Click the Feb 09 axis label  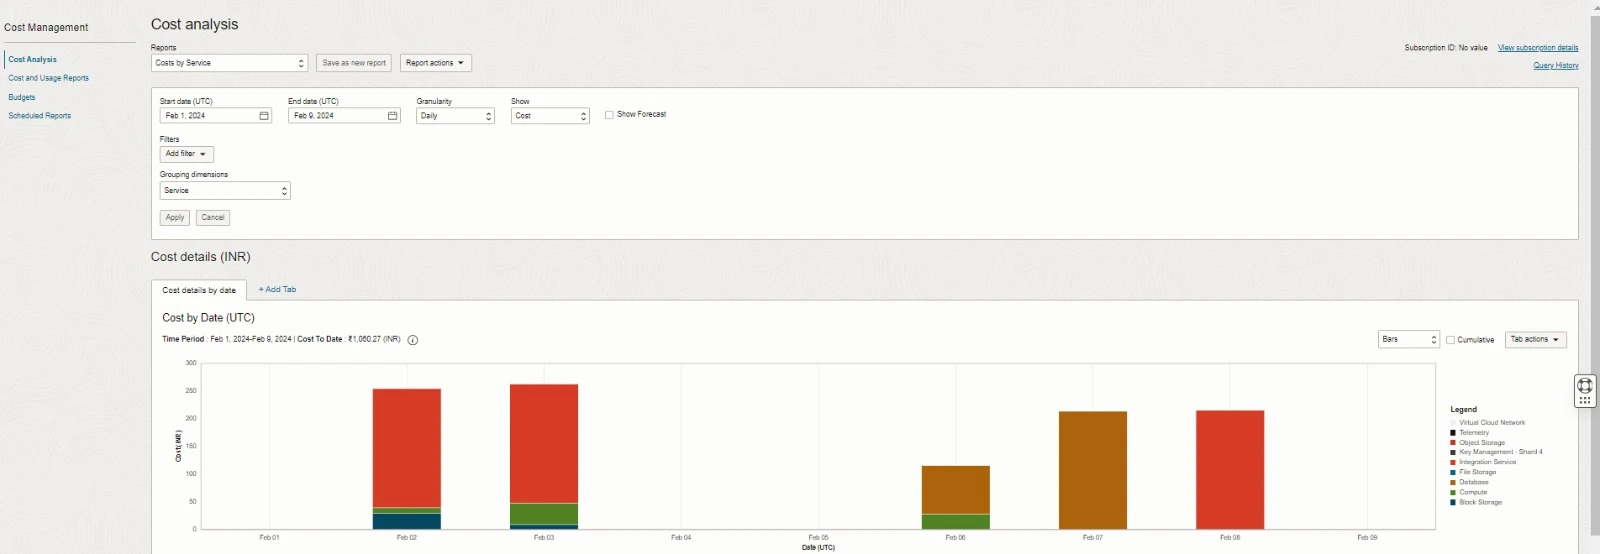[x=1367, y=538]
